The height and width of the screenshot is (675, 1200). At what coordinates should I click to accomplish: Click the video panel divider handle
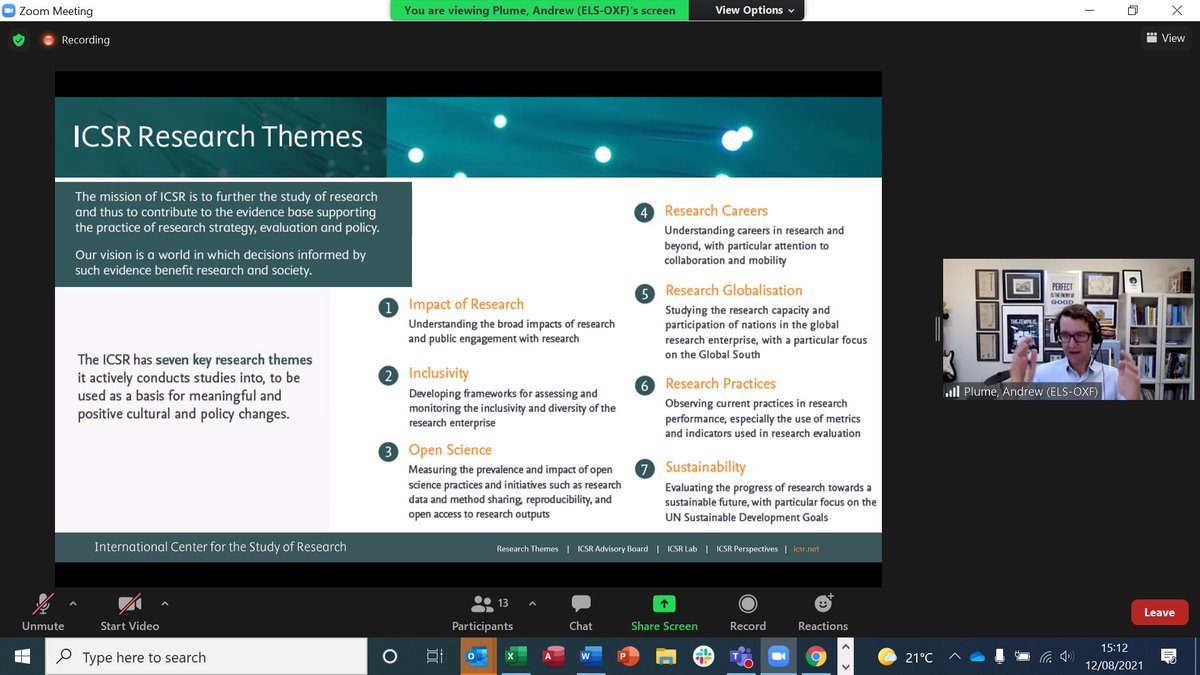[937, 329]
